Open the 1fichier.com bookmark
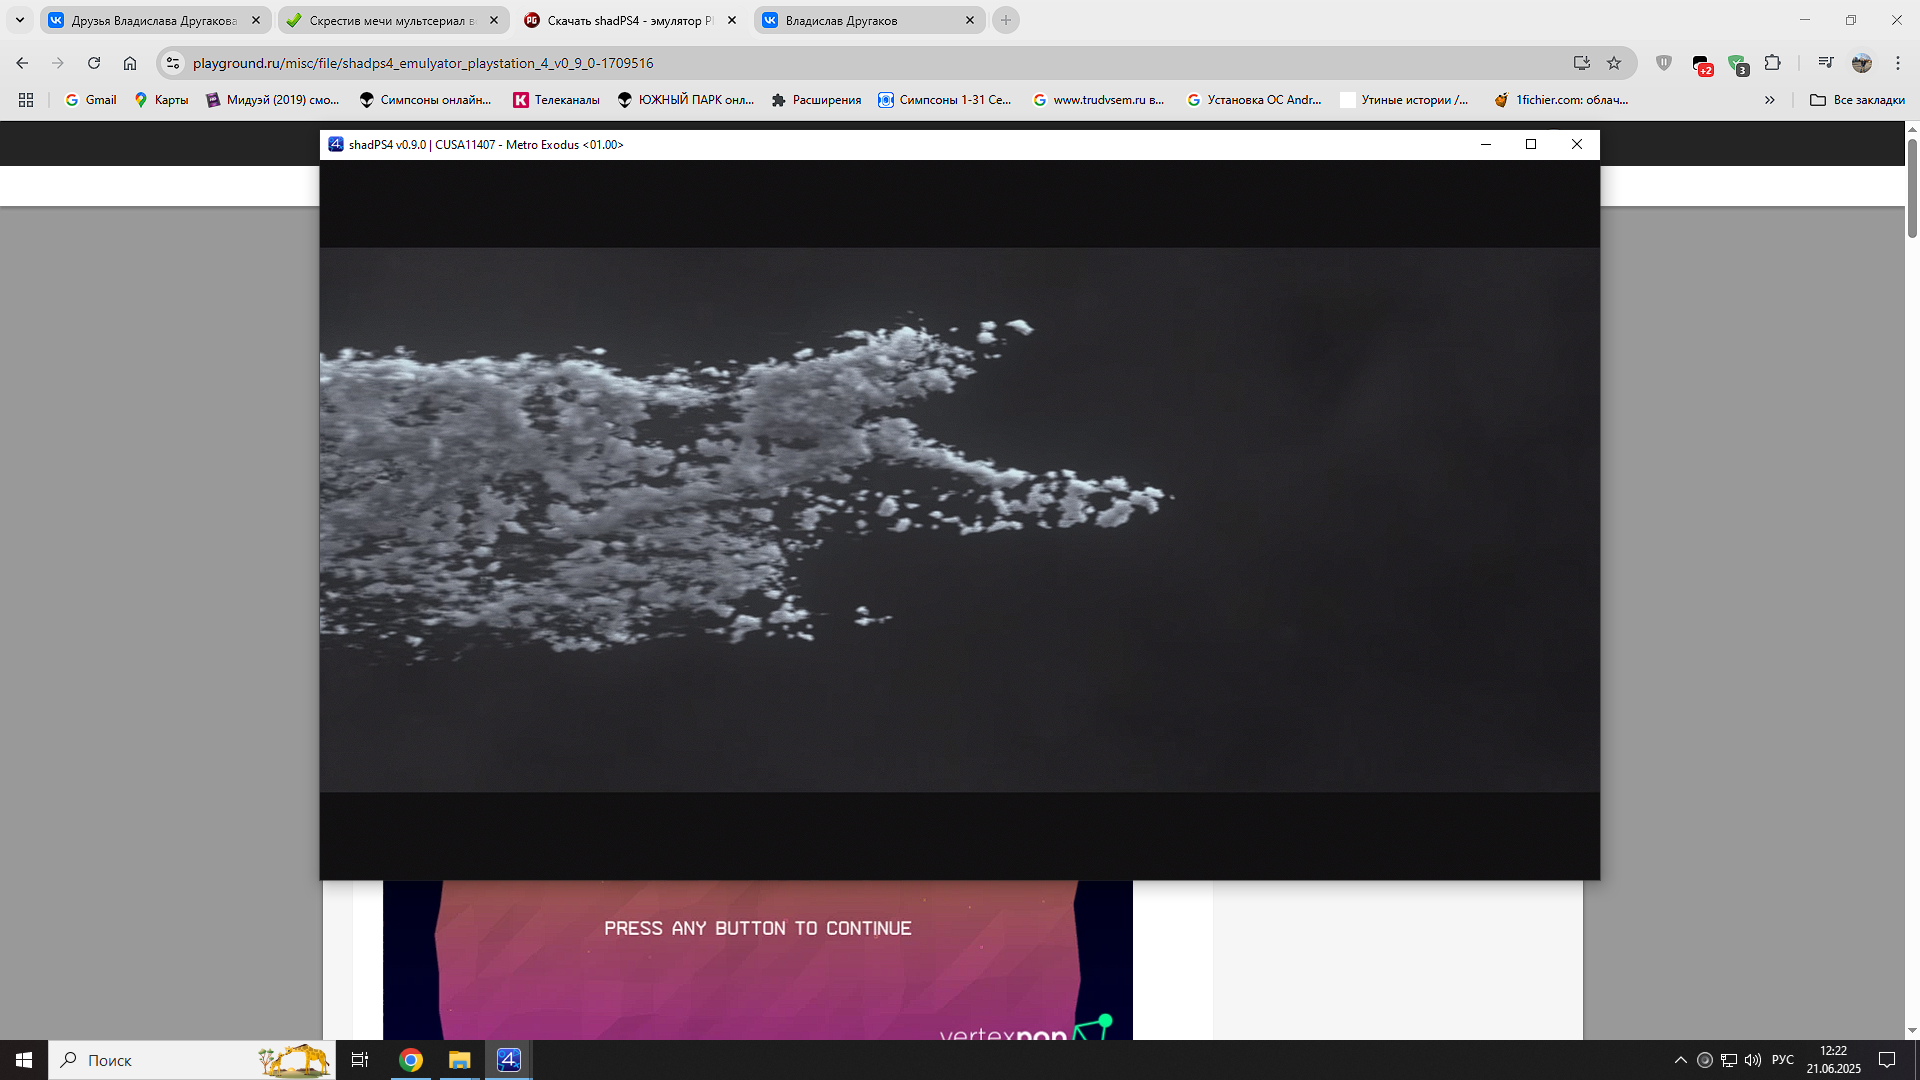This screenshot has width=1920, height=1080. (1562, 100)
